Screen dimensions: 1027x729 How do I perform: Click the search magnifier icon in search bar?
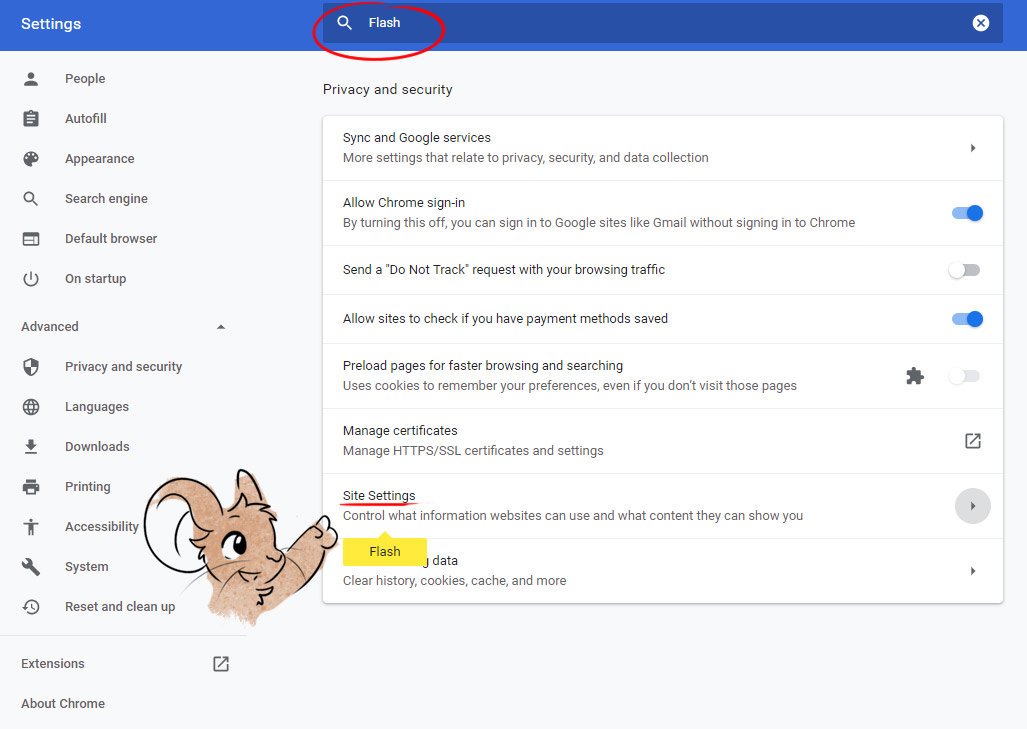coord(345,23)
